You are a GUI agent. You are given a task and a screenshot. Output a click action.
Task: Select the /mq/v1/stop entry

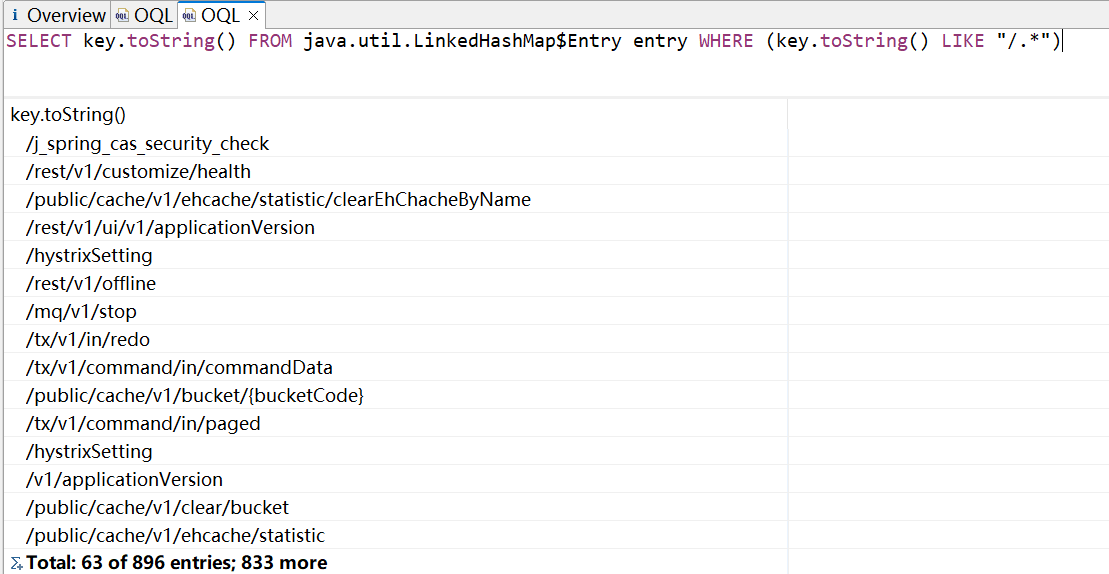(x=81, y=312)
